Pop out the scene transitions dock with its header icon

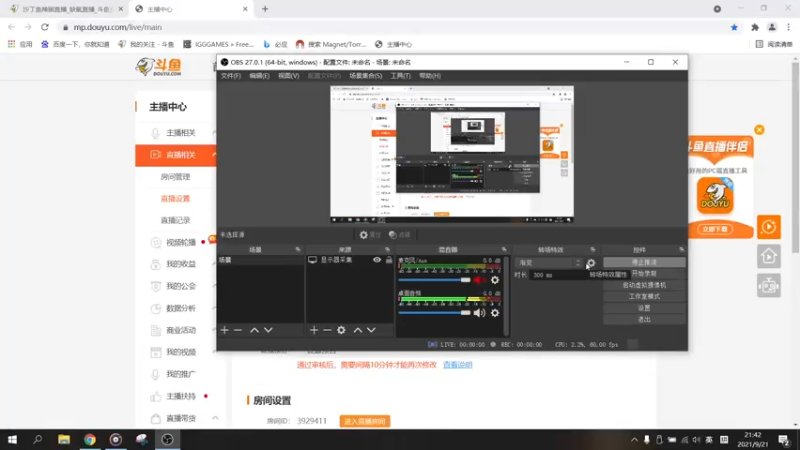point(593,249)
